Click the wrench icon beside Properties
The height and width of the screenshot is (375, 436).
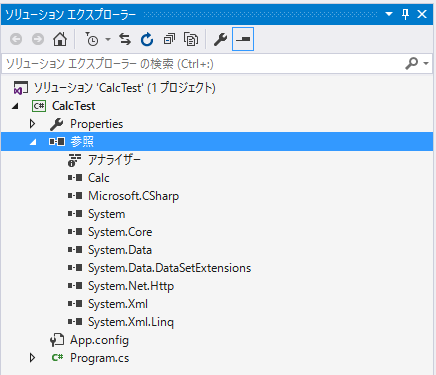57,124
